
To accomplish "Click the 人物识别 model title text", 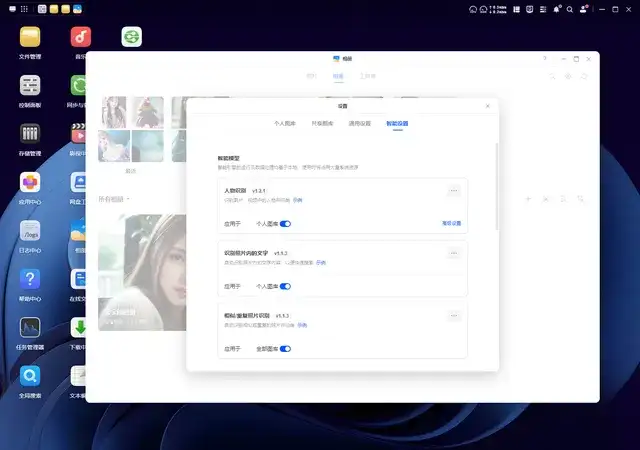I will tap(235, 191).
